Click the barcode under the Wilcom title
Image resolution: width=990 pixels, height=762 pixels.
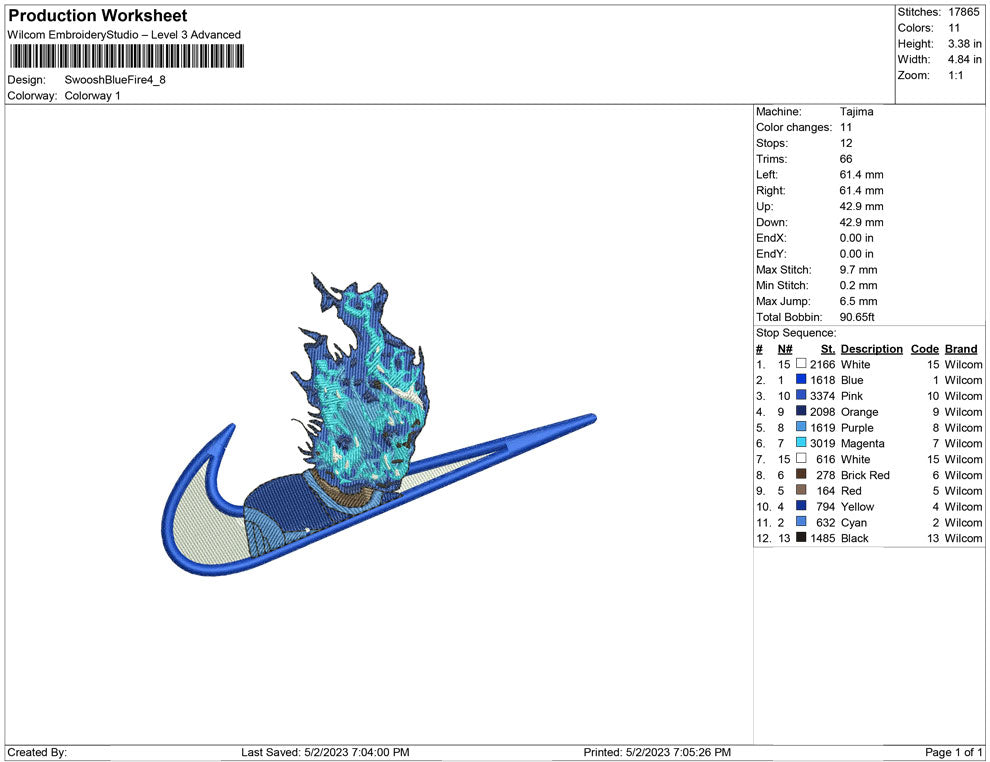click(x=127, y=56)
